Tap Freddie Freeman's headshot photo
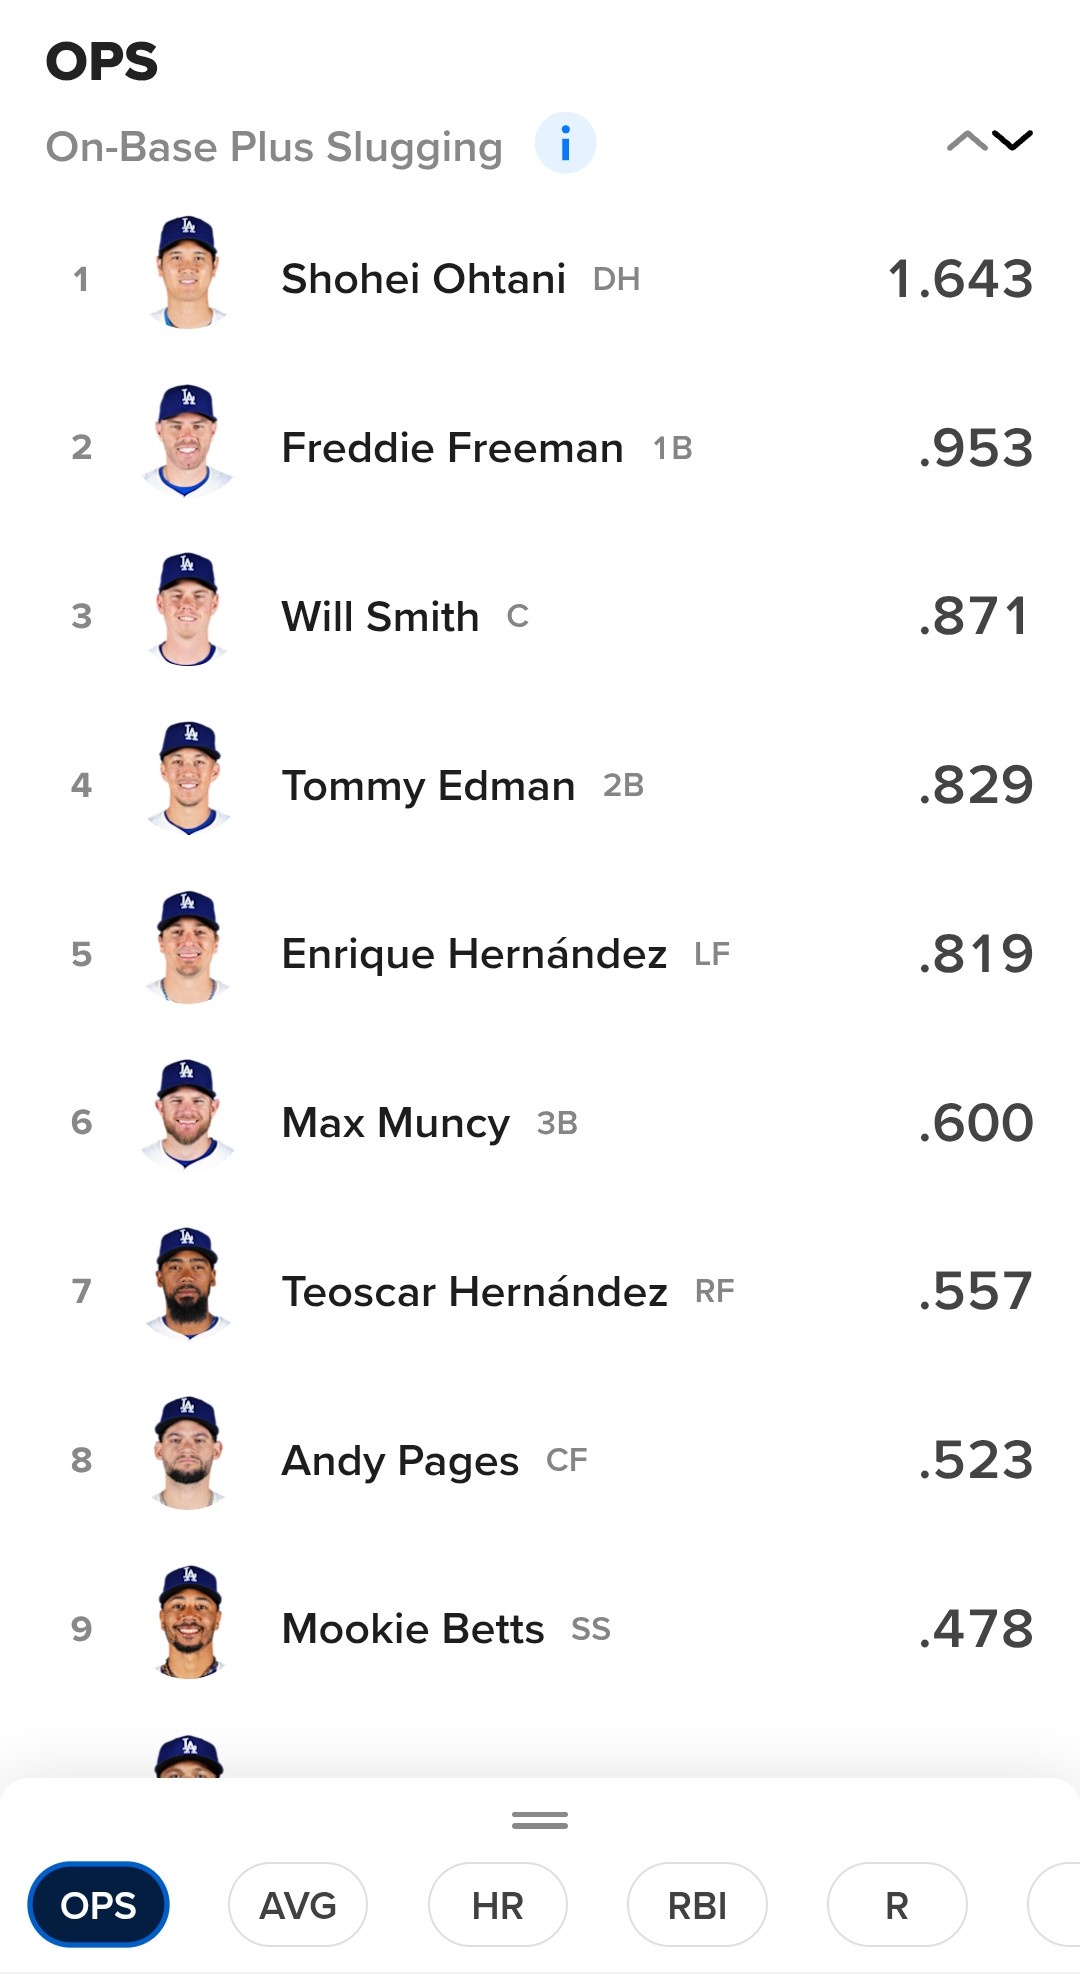 pyautogui.click(x=188, y=442)
